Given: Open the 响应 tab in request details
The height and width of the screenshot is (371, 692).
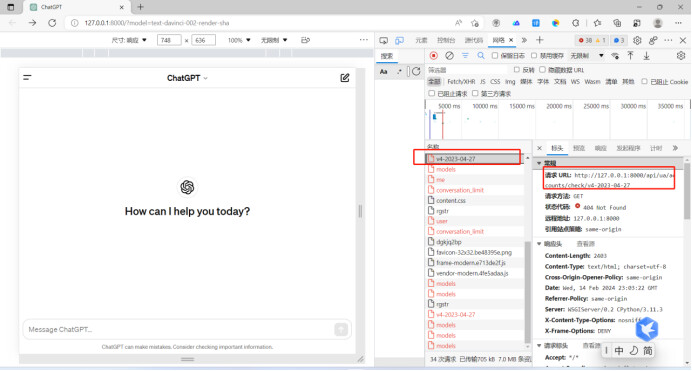Looking at the screenshot, I should pos(601,148).
